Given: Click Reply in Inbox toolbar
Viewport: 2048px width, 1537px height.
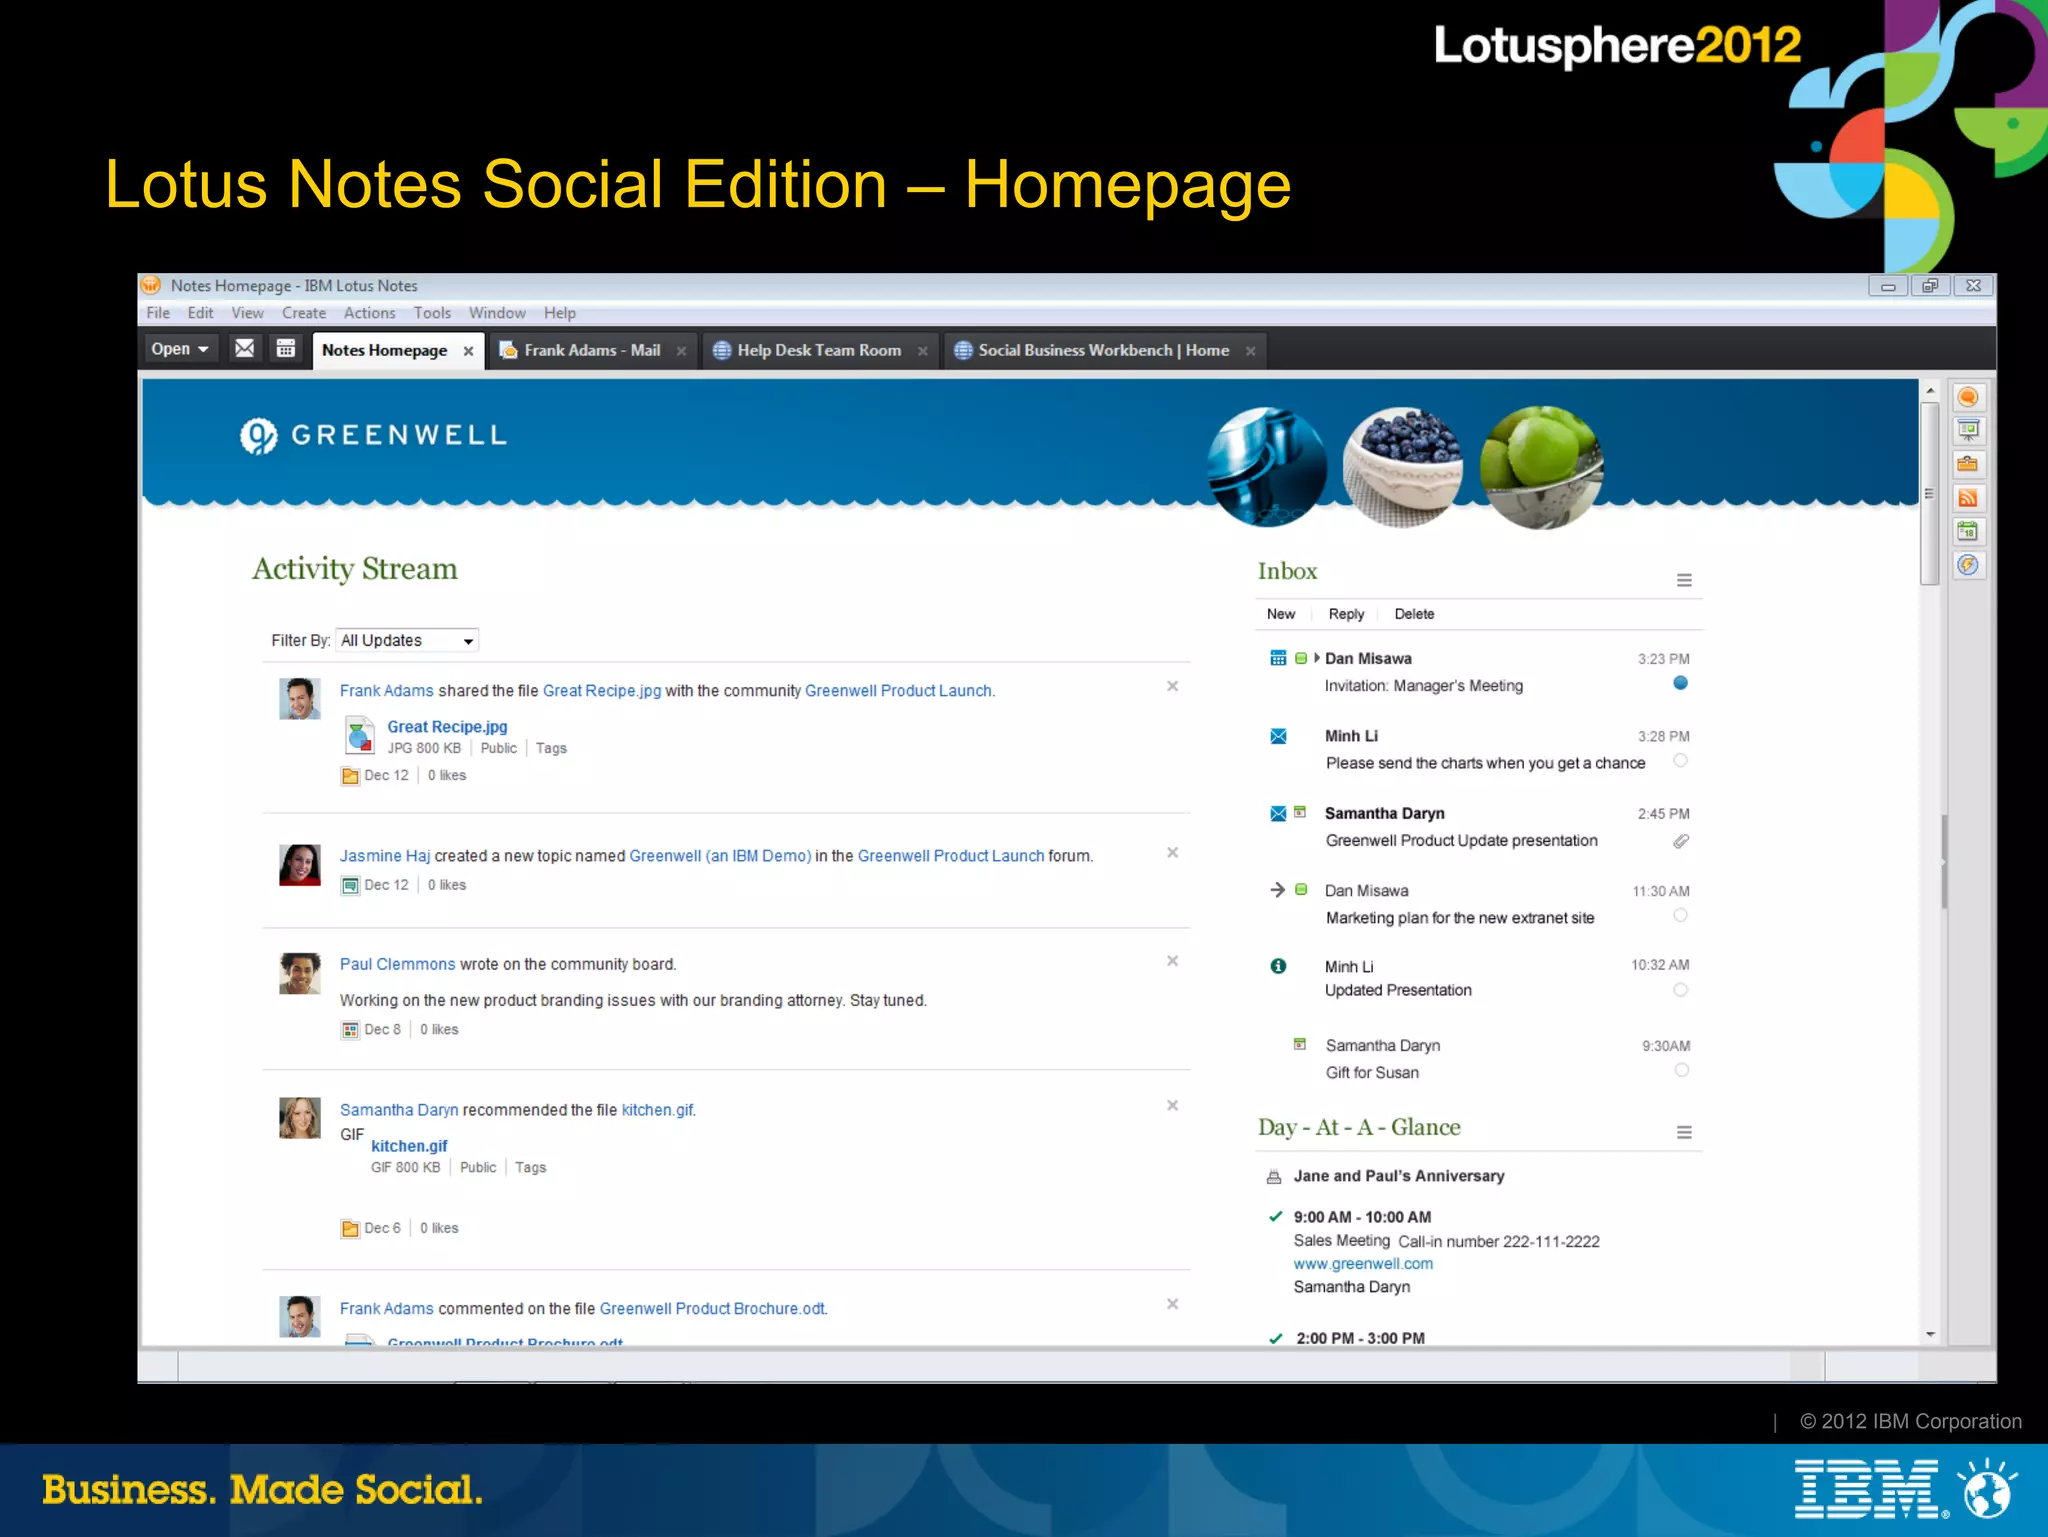Looking at the screenshot, I should coord(1346,614).
